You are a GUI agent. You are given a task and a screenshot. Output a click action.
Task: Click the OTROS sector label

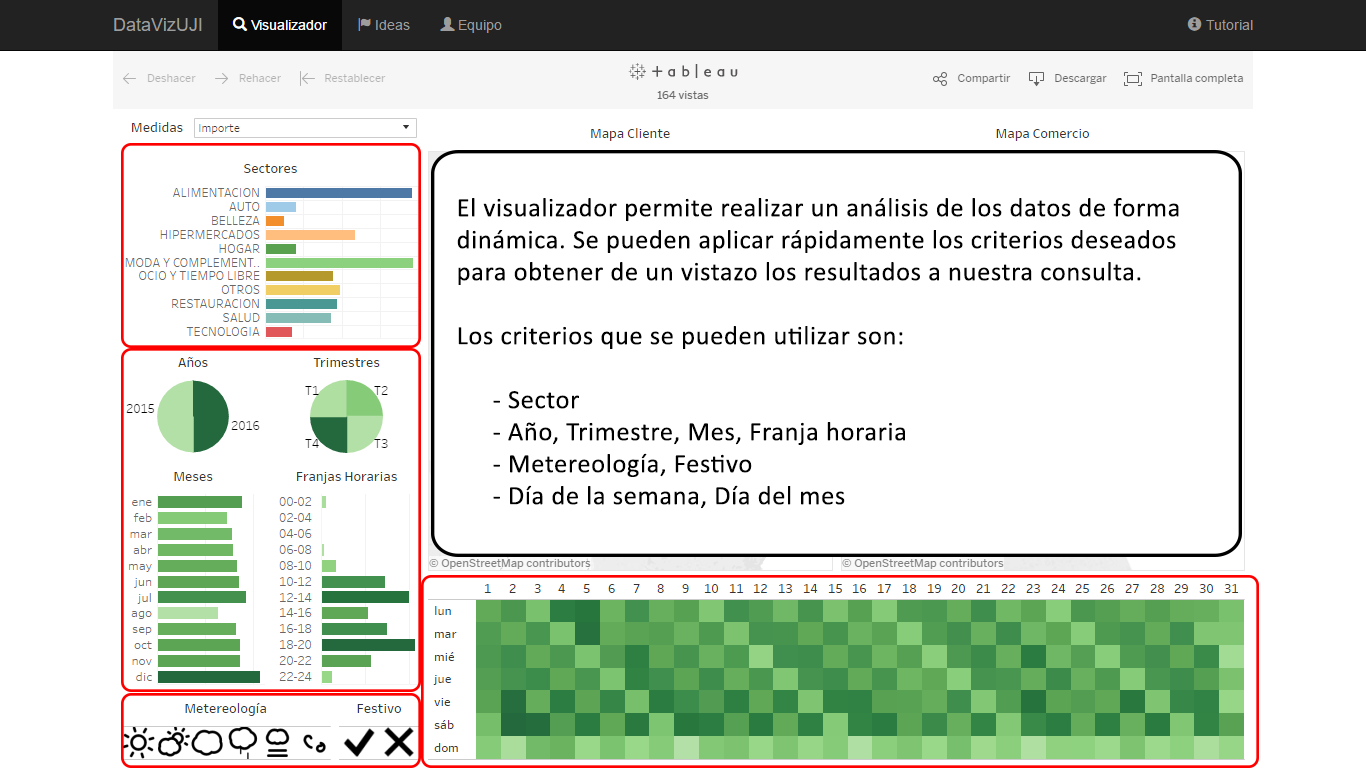241,290
